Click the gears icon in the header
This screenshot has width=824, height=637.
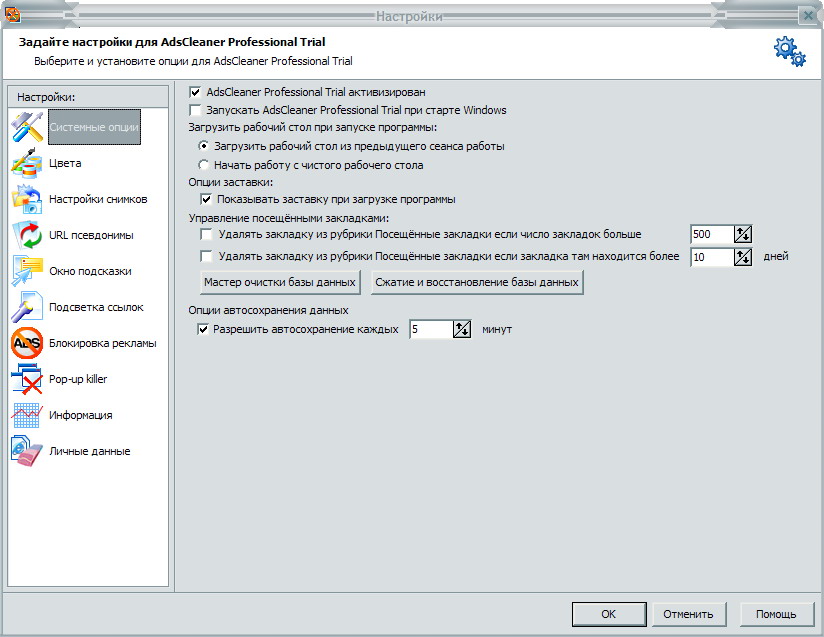(x=790, y=52)
